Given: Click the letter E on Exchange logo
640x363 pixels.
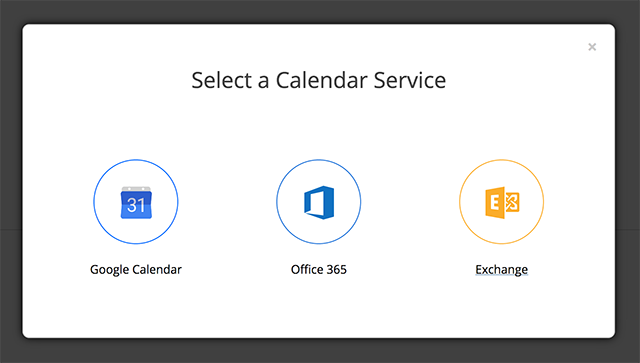Looking at the screenshot, I should coord(494,202).
